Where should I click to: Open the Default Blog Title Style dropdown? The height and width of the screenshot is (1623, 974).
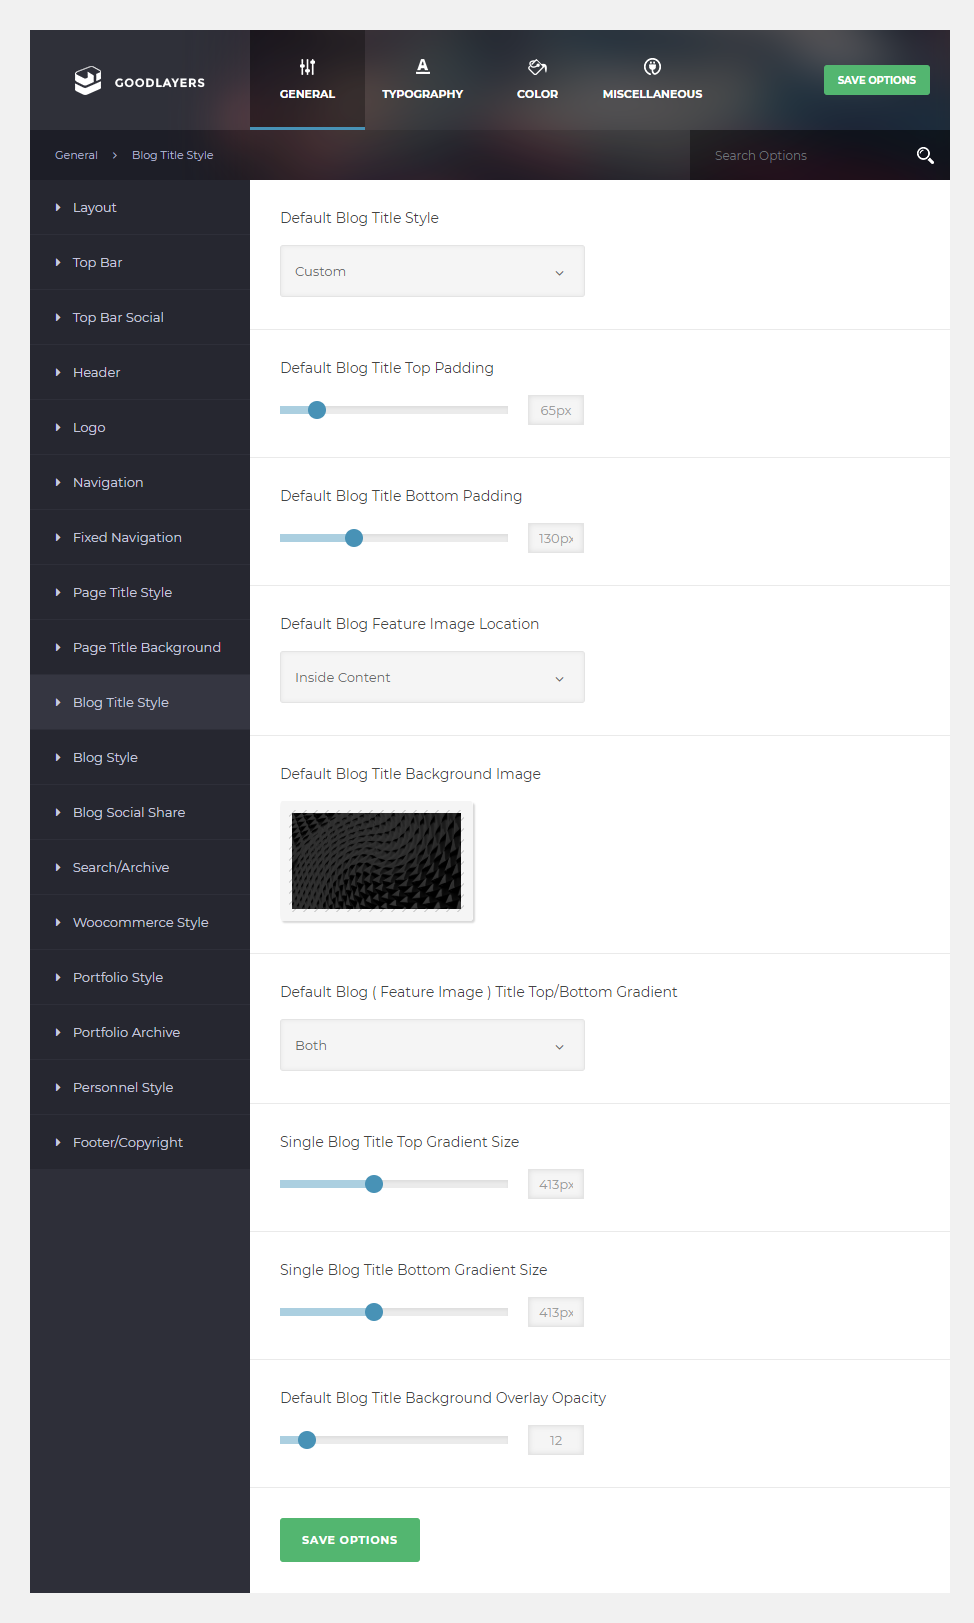click(432, 271)
